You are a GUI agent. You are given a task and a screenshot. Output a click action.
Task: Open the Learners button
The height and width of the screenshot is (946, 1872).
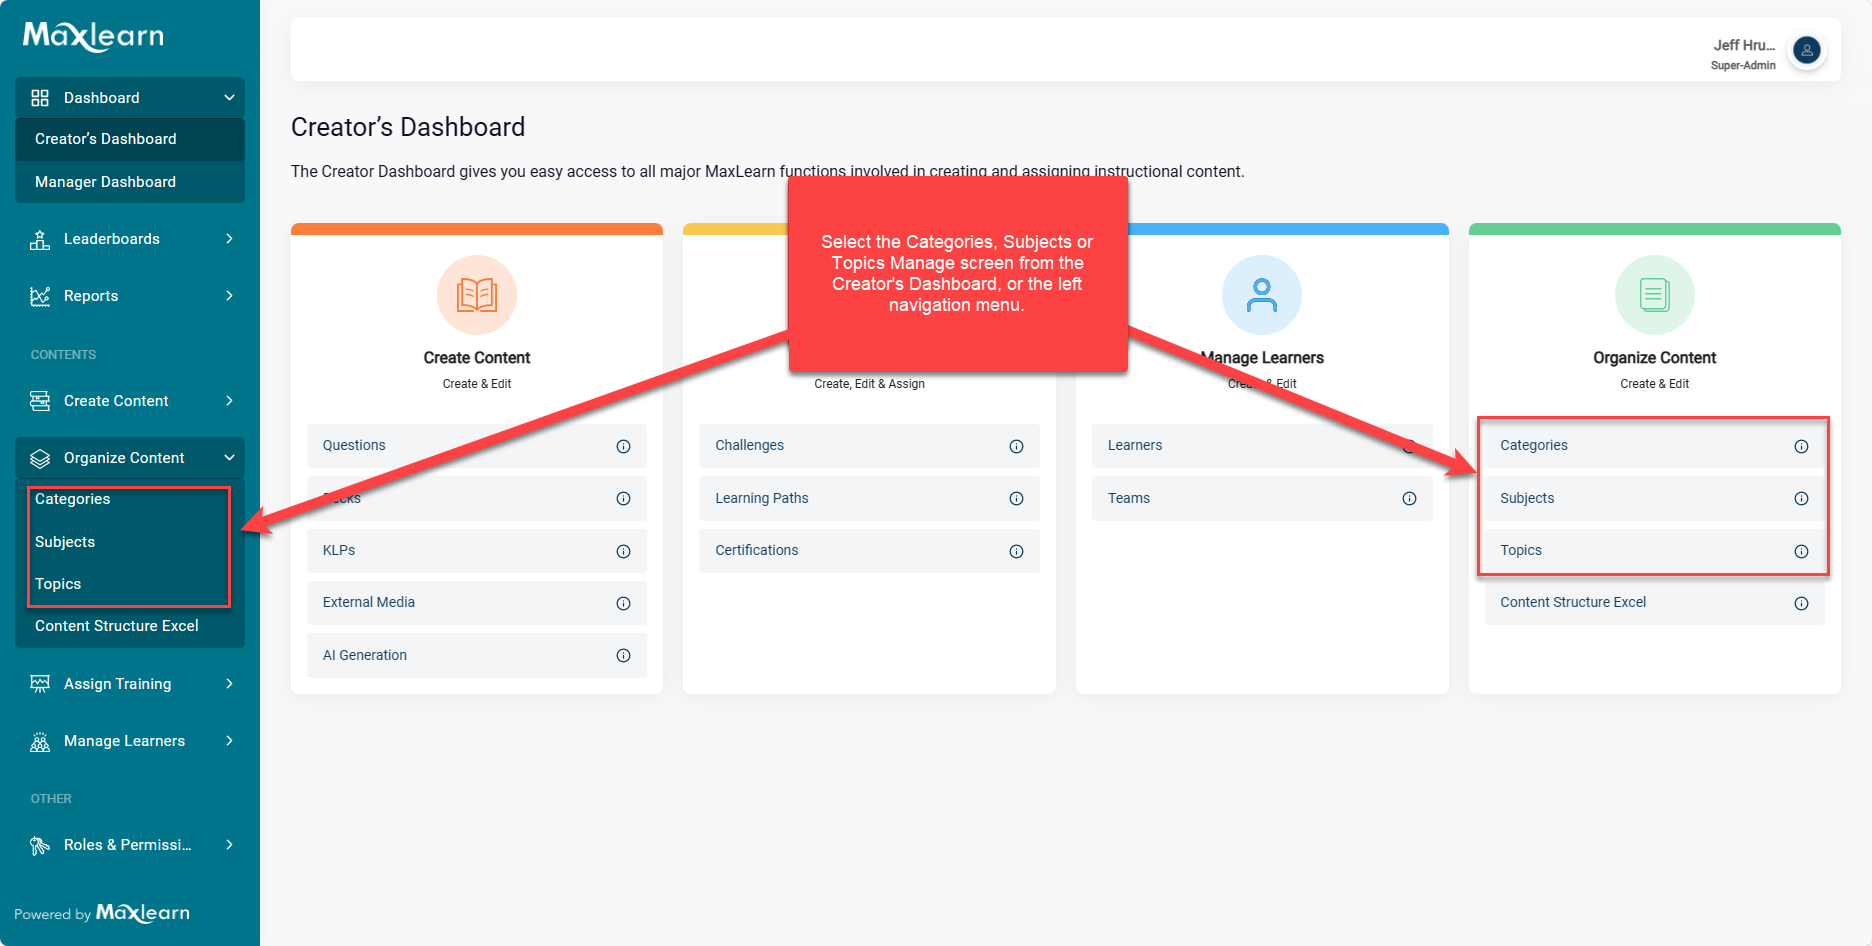pos(1262,446)
